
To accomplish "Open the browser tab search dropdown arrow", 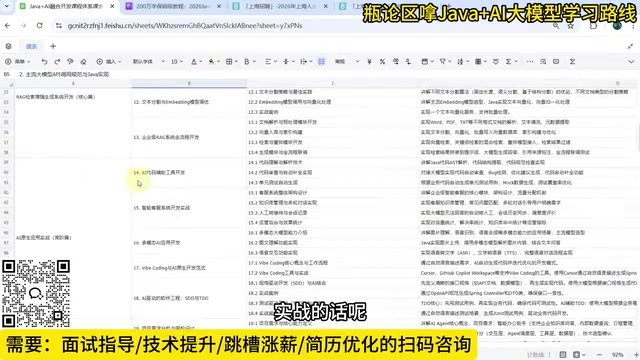I will (x=7, y=7).
